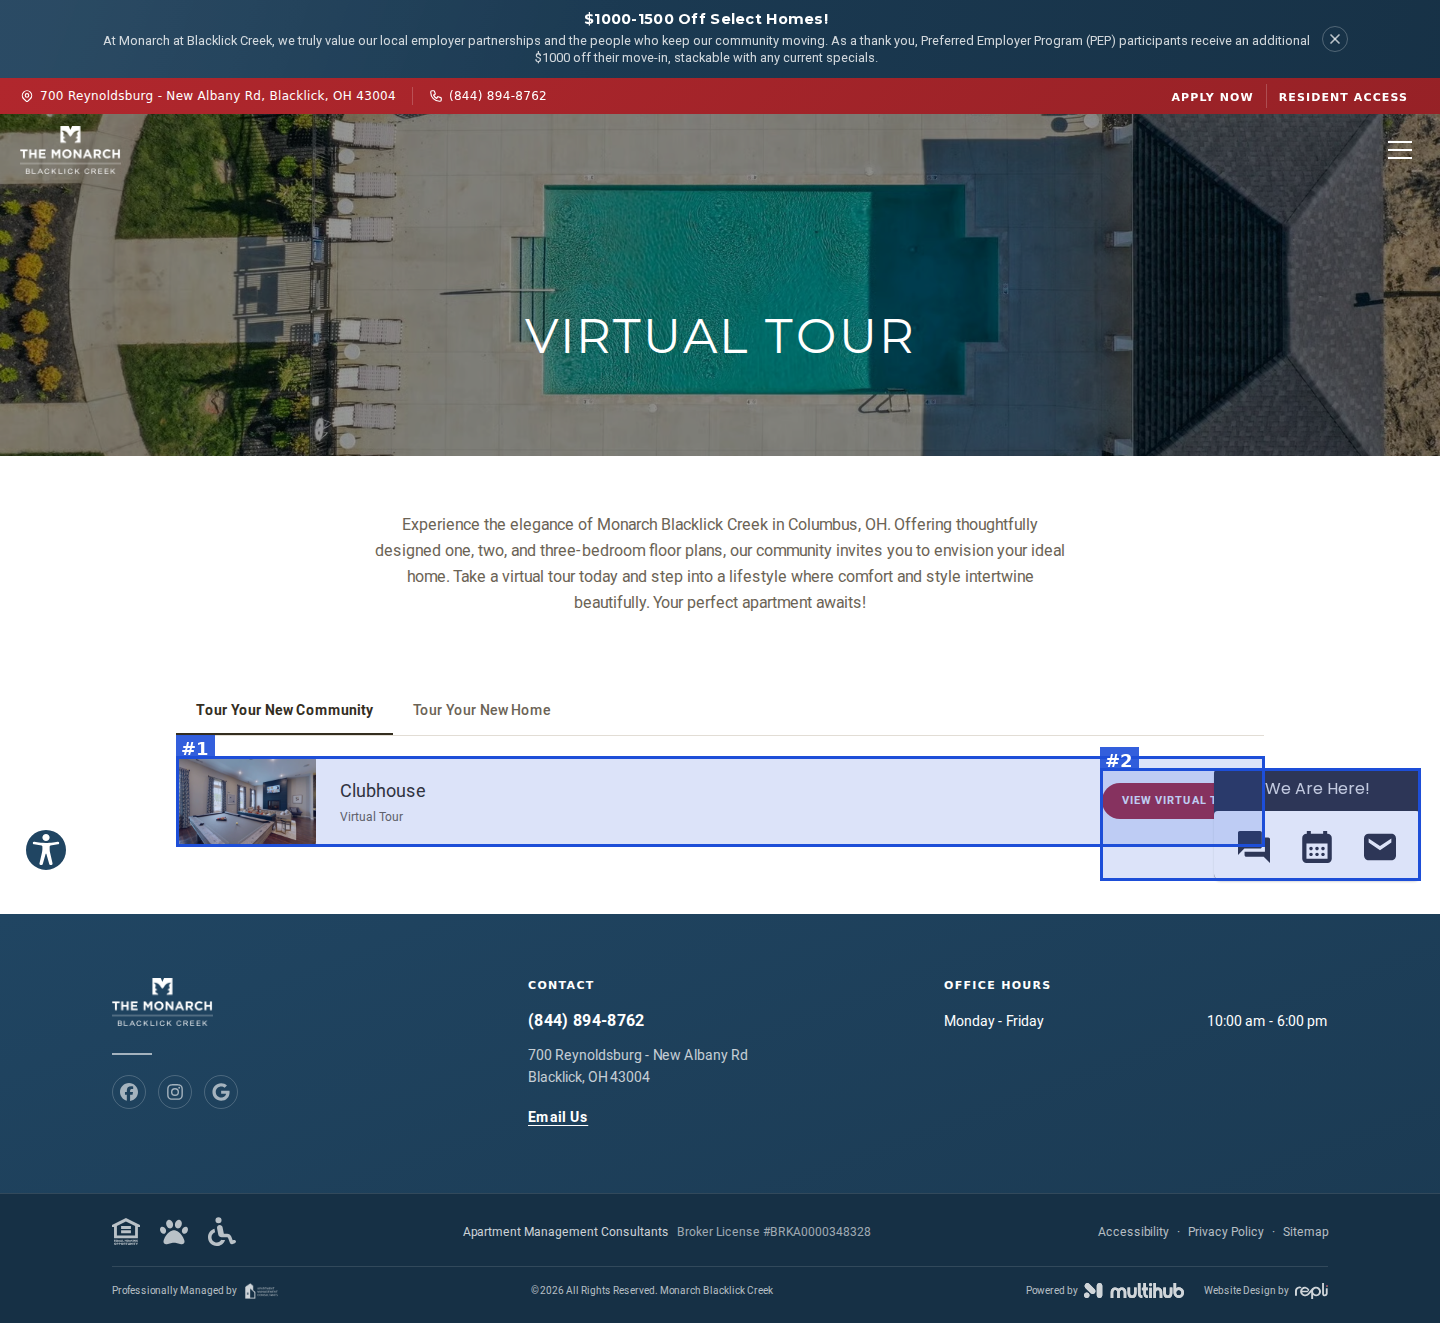Click the Equal Housing Opportunity icon

(x=126, y=1231)
